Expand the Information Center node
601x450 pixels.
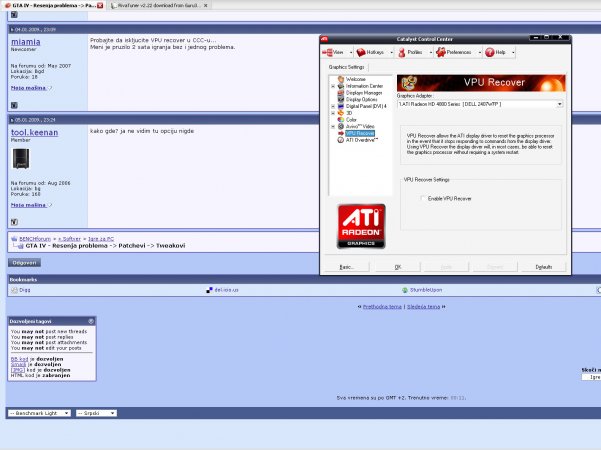(333, 86)
